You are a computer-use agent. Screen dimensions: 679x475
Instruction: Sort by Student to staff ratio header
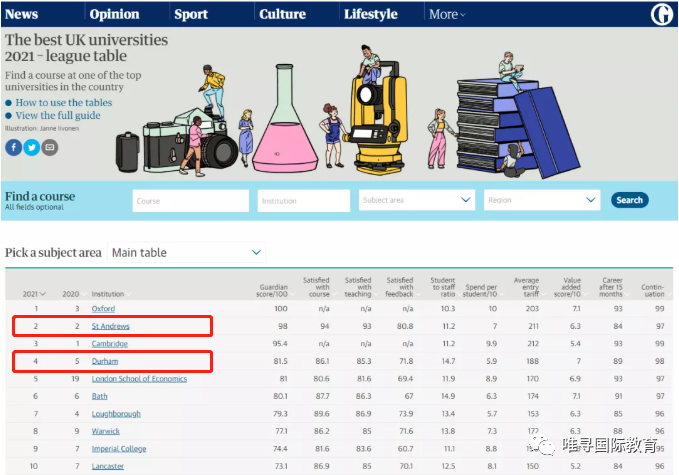pyautogui.click(x=443, y=287)
